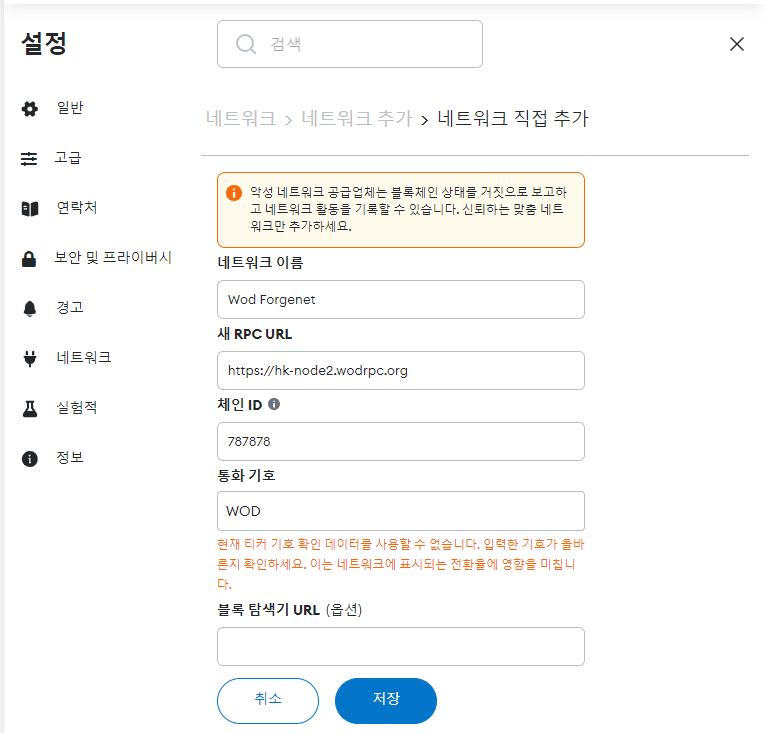Click the 통화 기호 field showing WOD

tap(401, 511)
